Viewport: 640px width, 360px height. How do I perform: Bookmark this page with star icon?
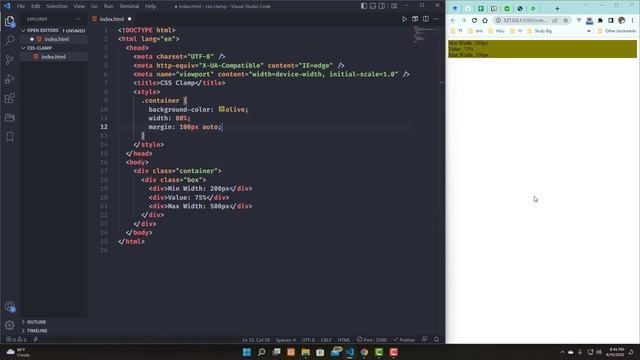coord(565,20)
